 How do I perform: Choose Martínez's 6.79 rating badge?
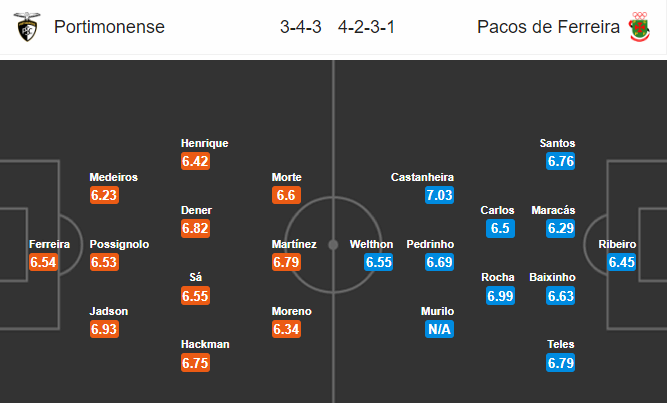pos(286,262)
